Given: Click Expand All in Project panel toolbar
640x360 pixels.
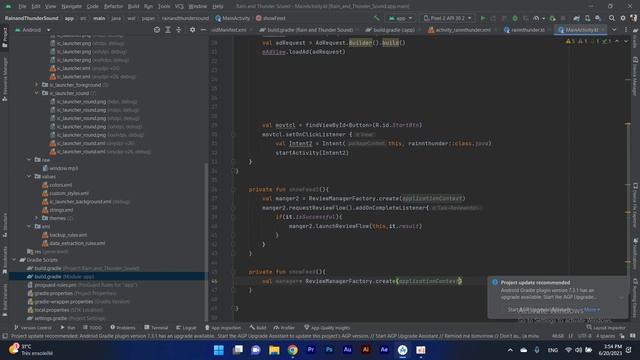Looking at the screenshot, I should point(168,30).
